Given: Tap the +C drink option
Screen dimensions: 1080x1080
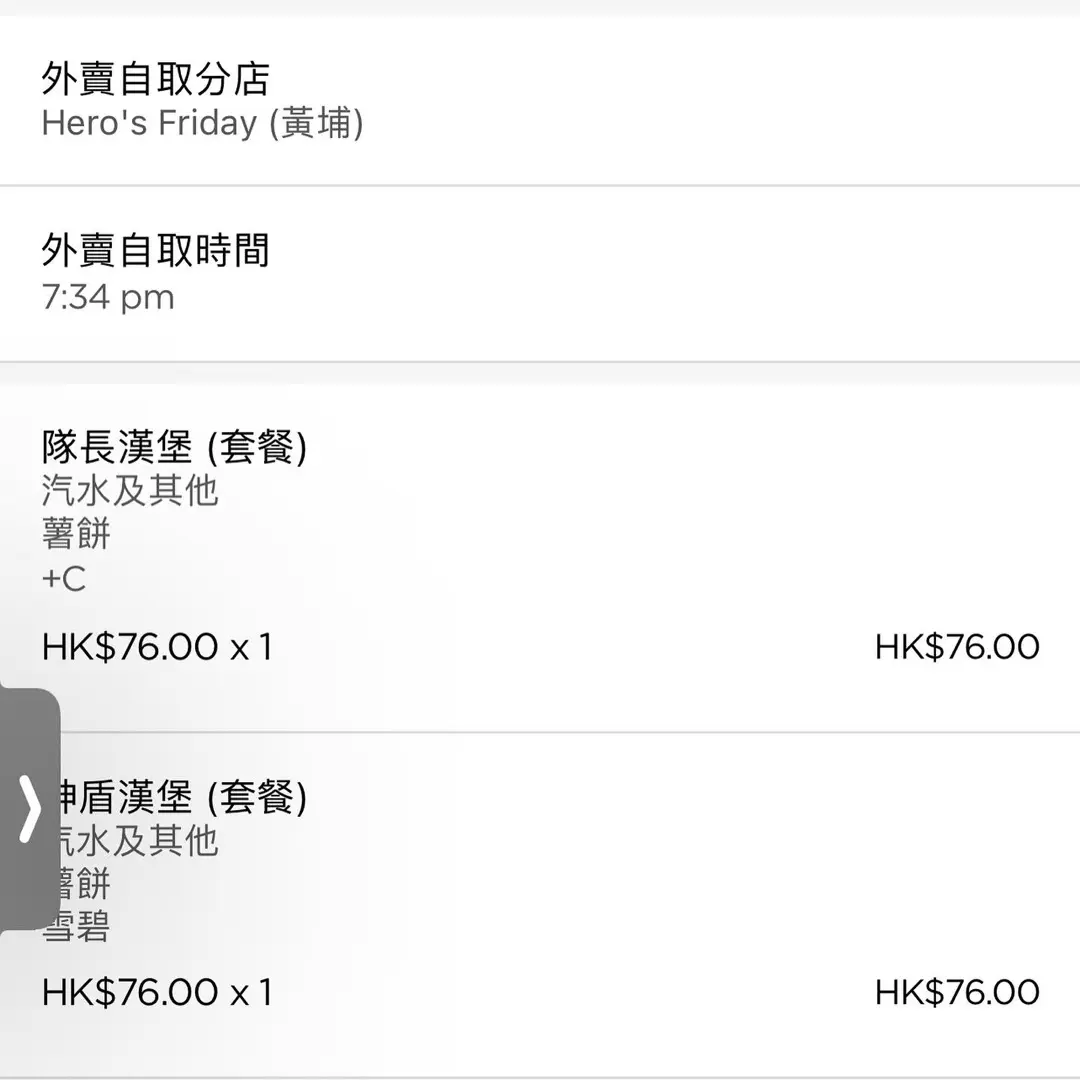Looking at the screenshot, I should point(64,579).
